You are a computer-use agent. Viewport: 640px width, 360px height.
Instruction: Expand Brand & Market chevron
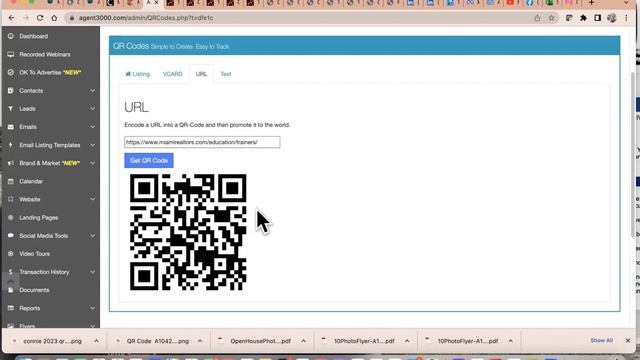pos(93,163)
